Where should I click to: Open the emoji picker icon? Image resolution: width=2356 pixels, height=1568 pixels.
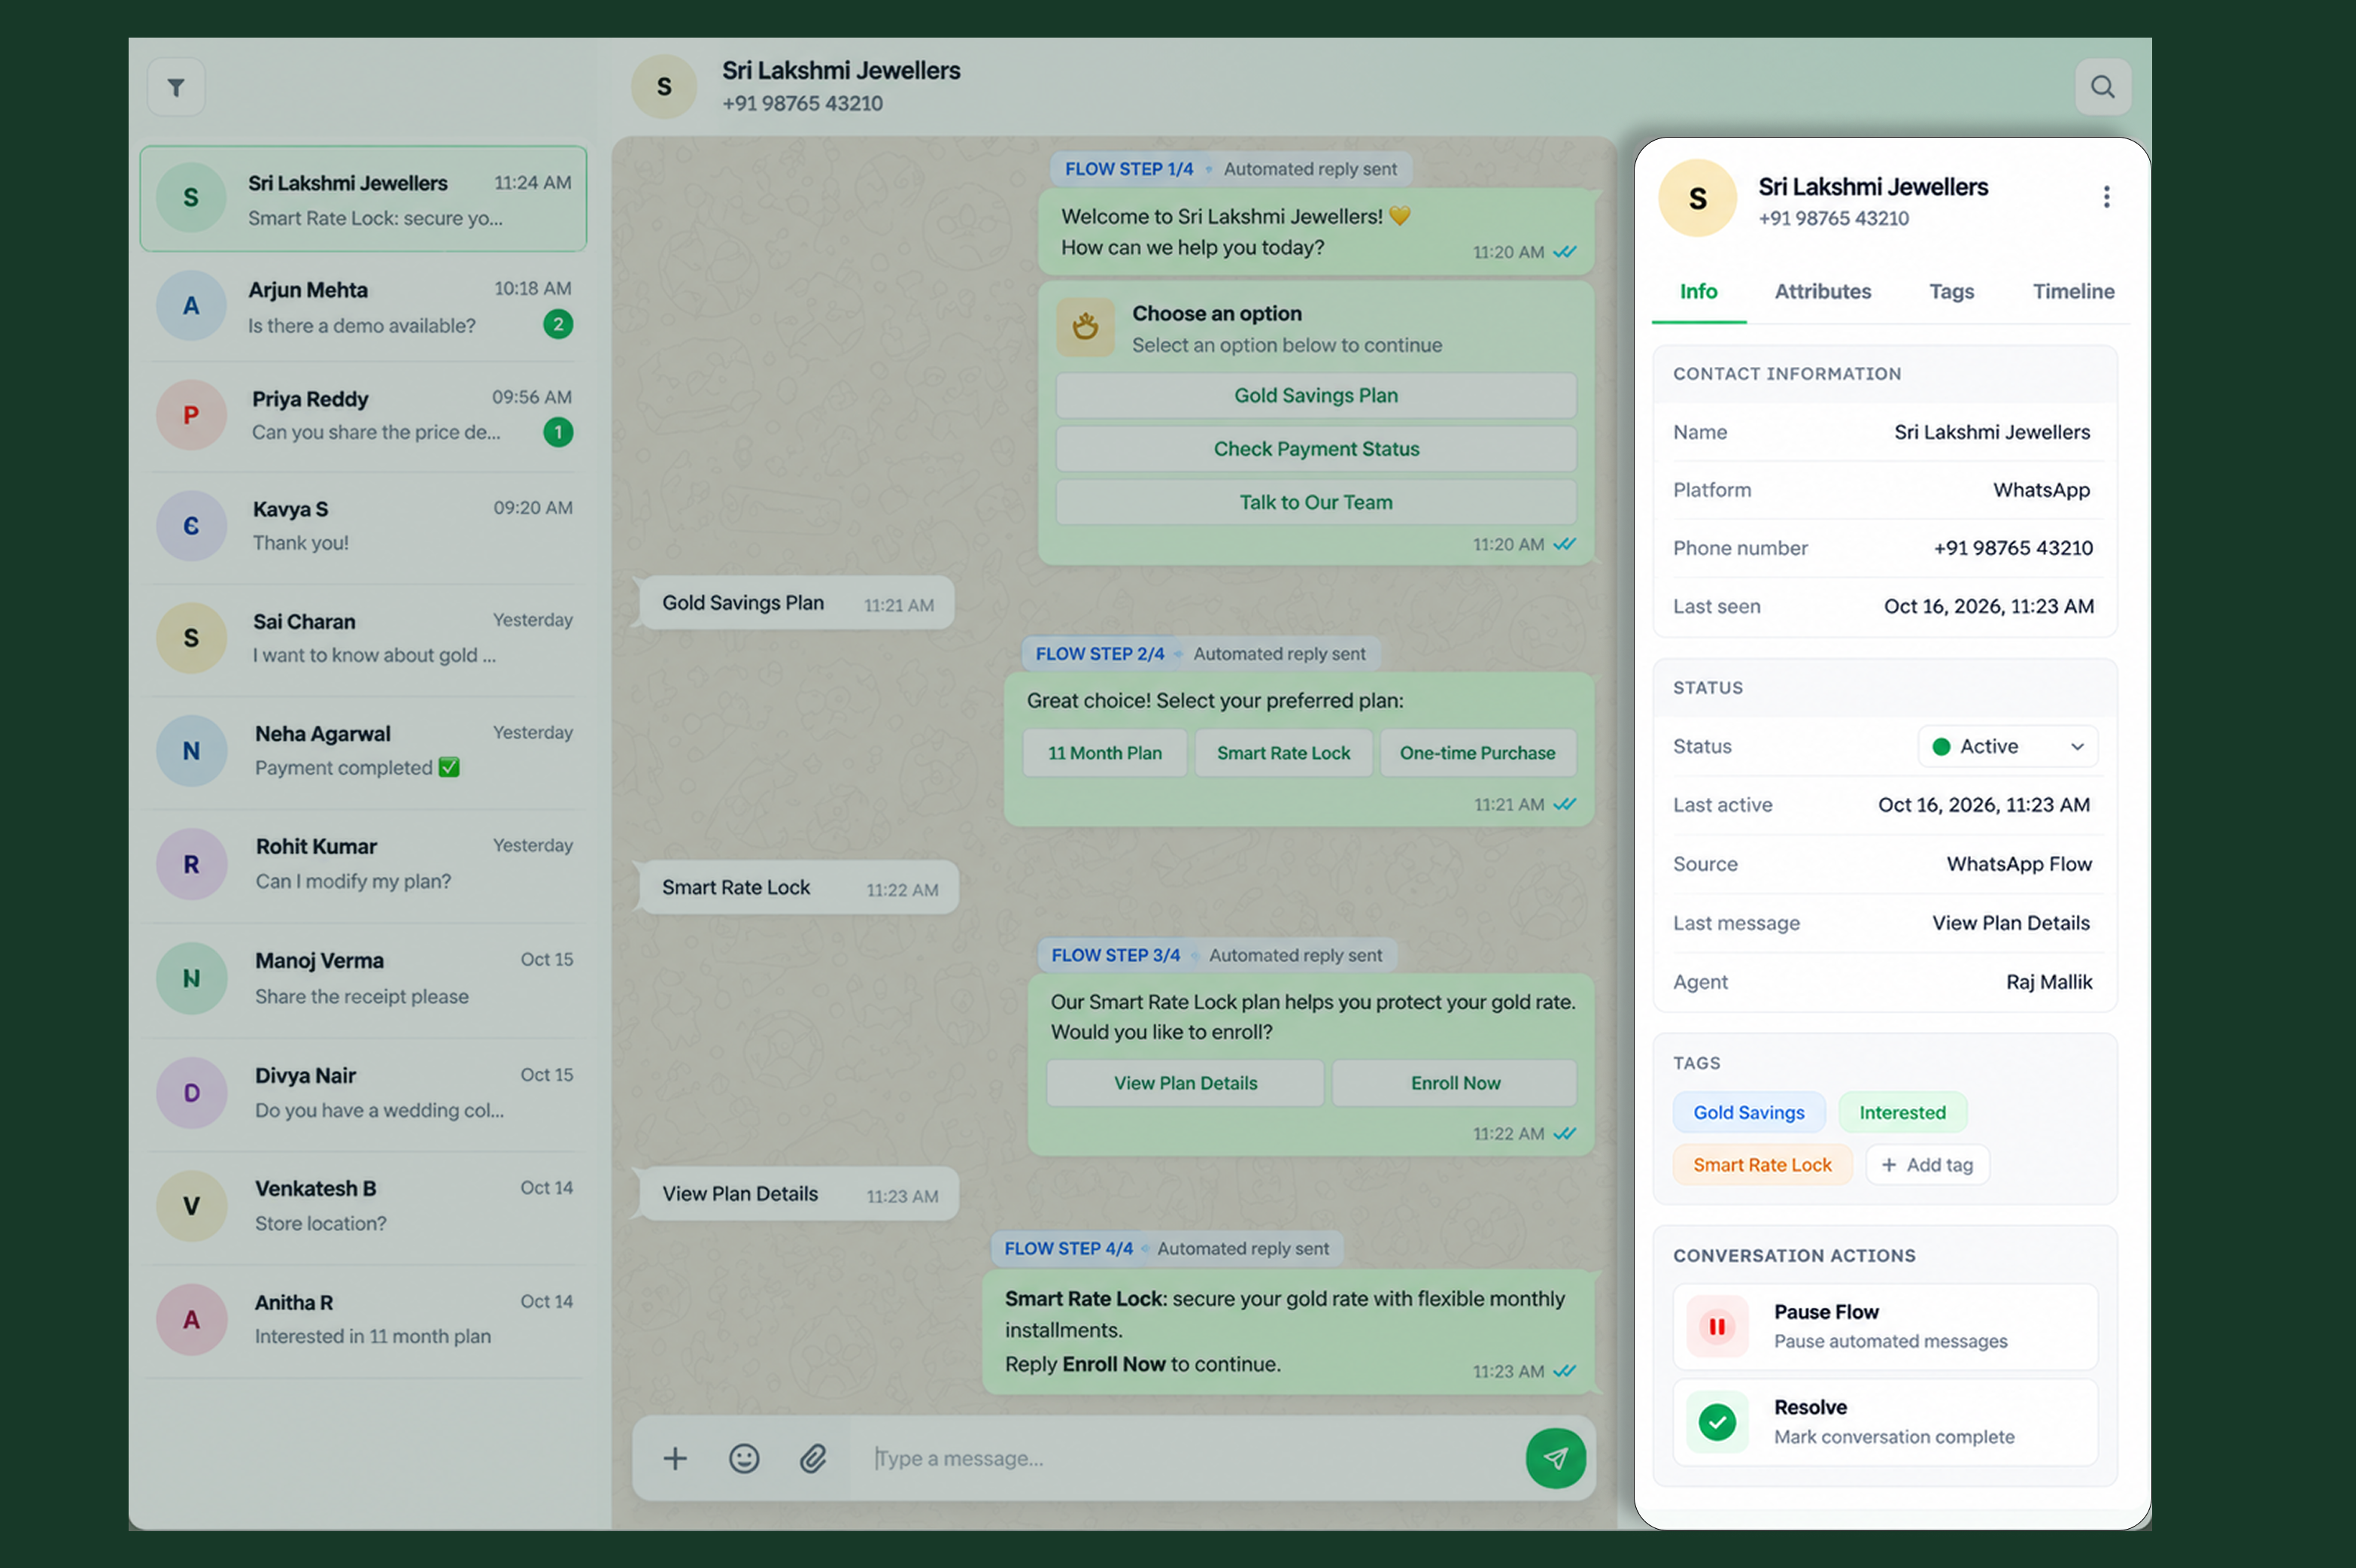click(x=744, y=1458)
